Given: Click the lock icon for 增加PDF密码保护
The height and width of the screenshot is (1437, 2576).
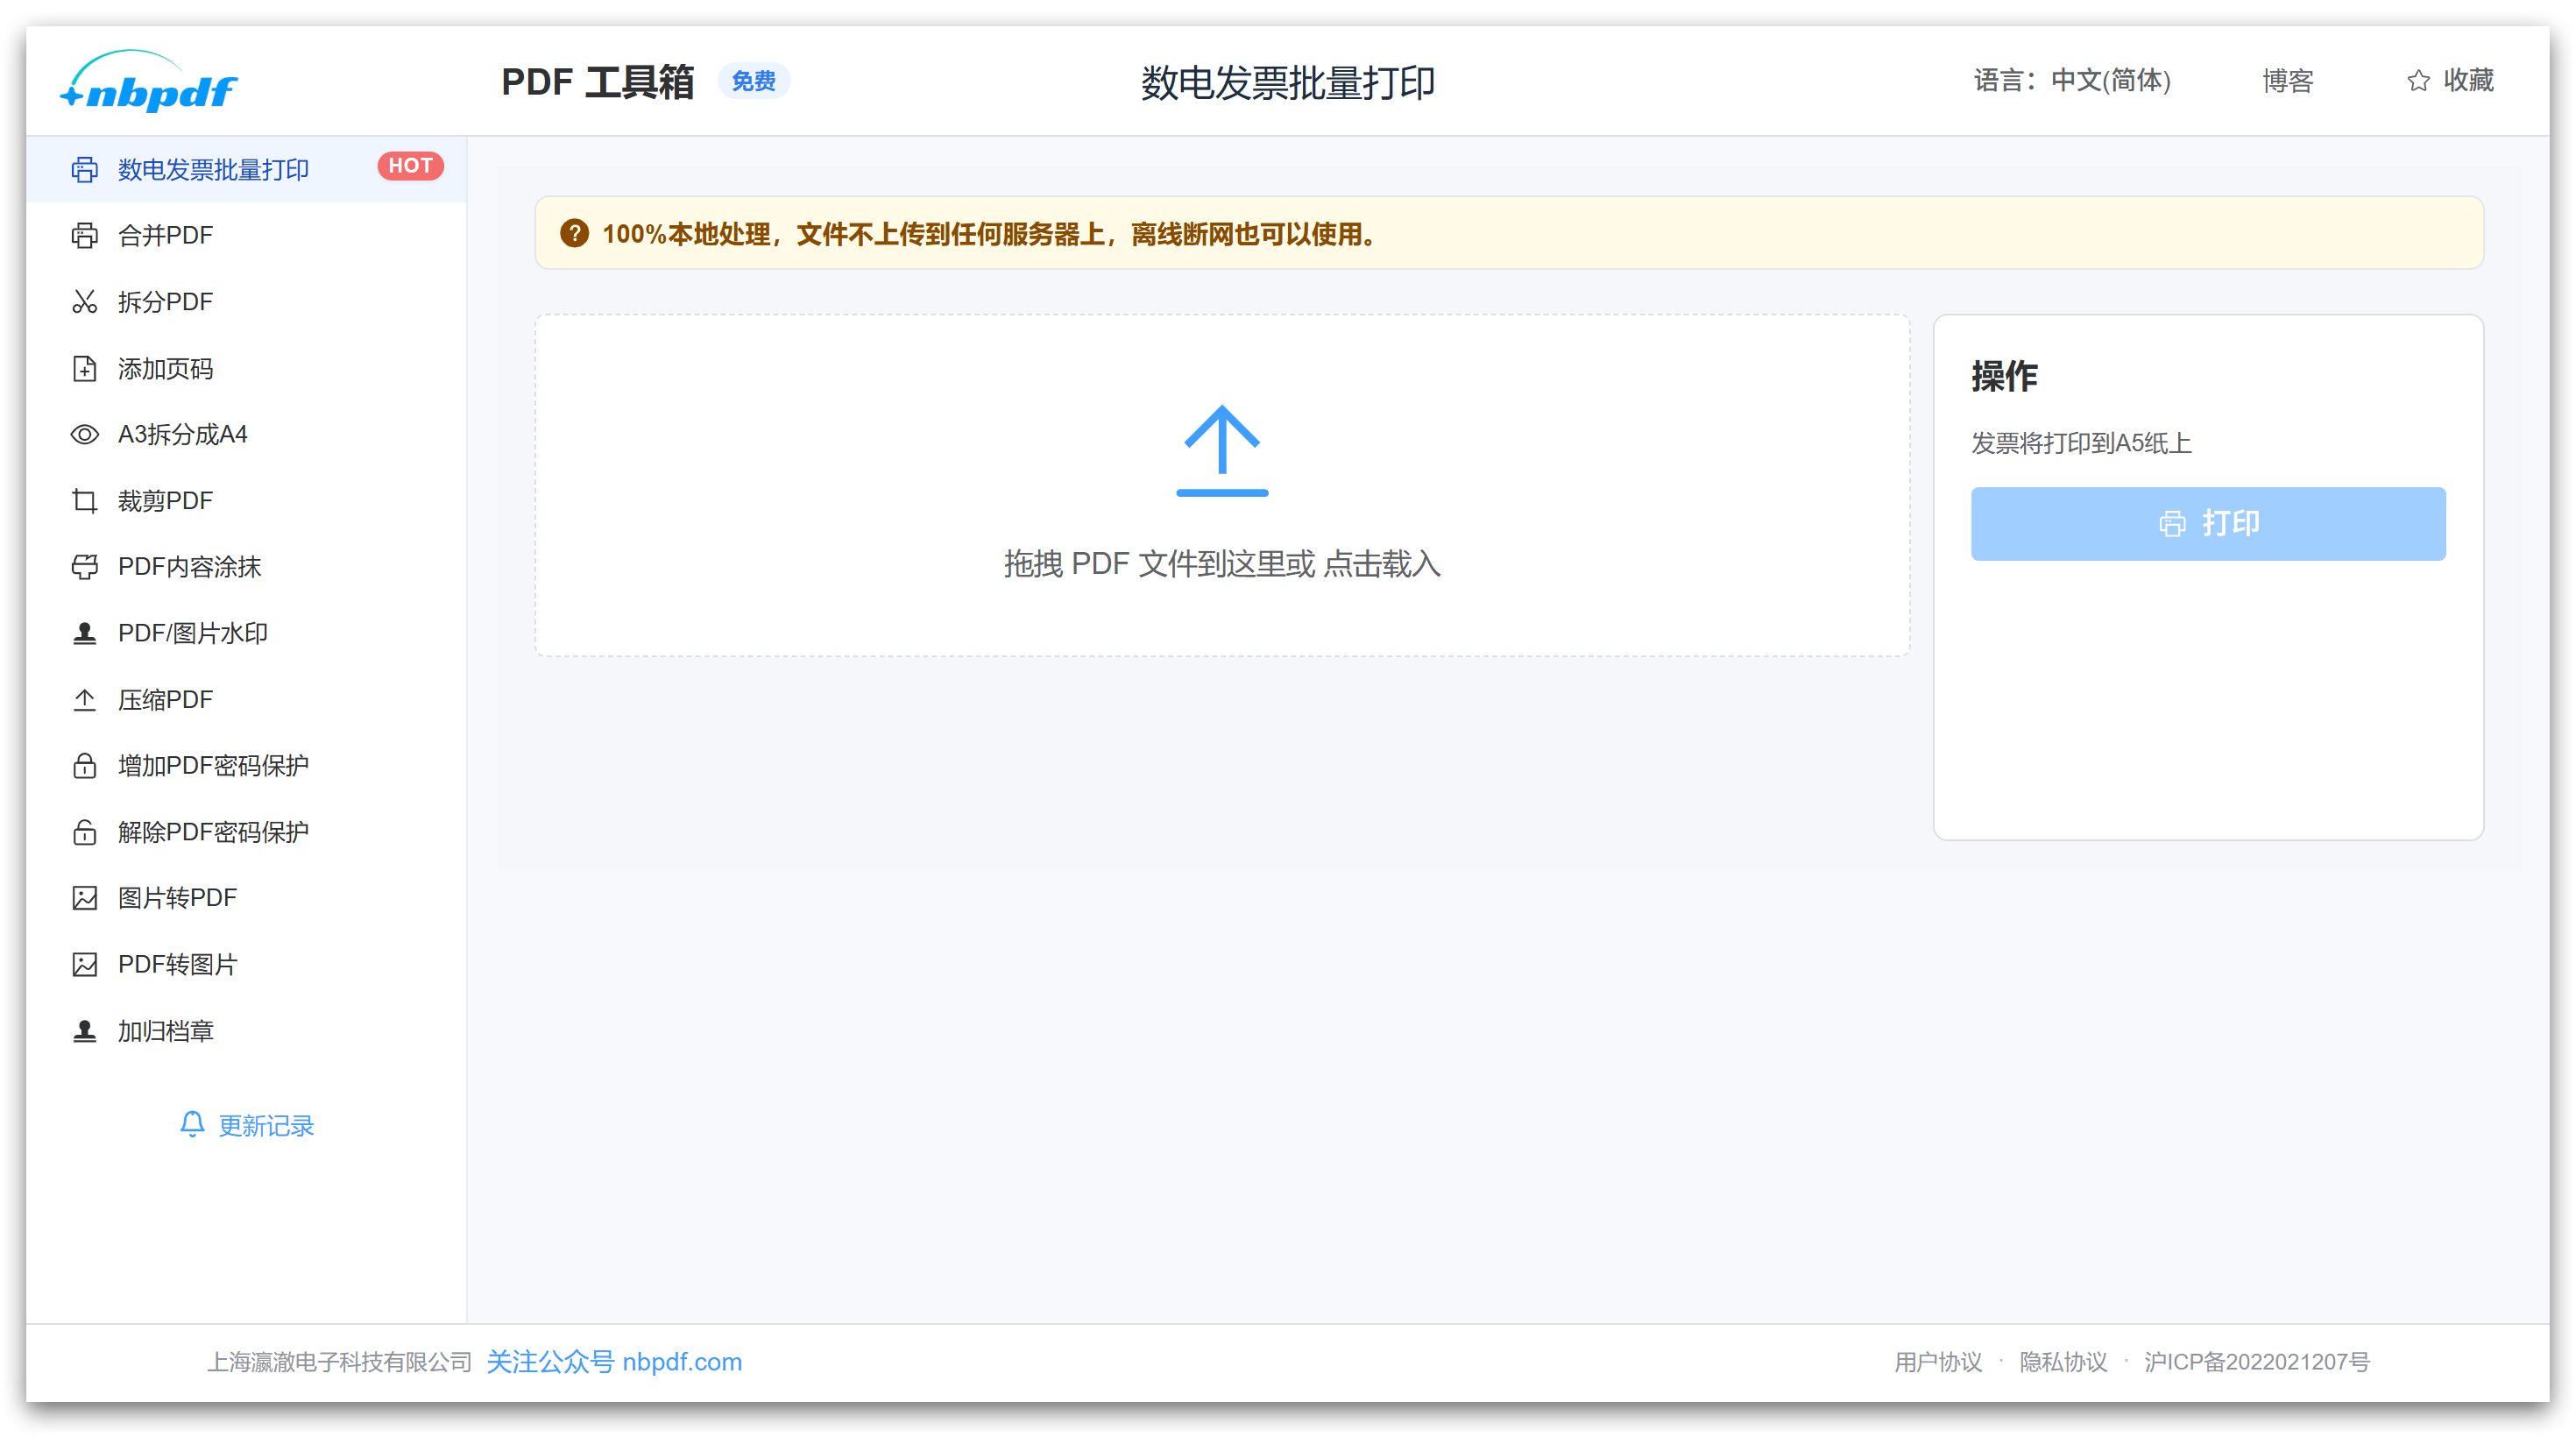Looking at the screenshot, I should [85, 766].
